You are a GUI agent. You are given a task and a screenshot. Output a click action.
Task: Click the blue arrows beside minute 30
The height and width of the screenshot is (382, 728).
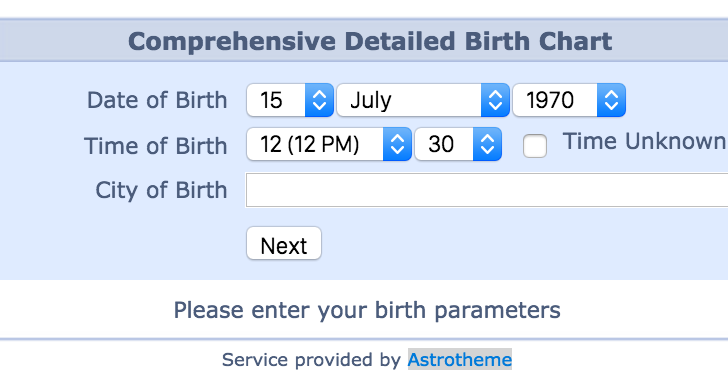pyautogui.click(x=487, y=144)
